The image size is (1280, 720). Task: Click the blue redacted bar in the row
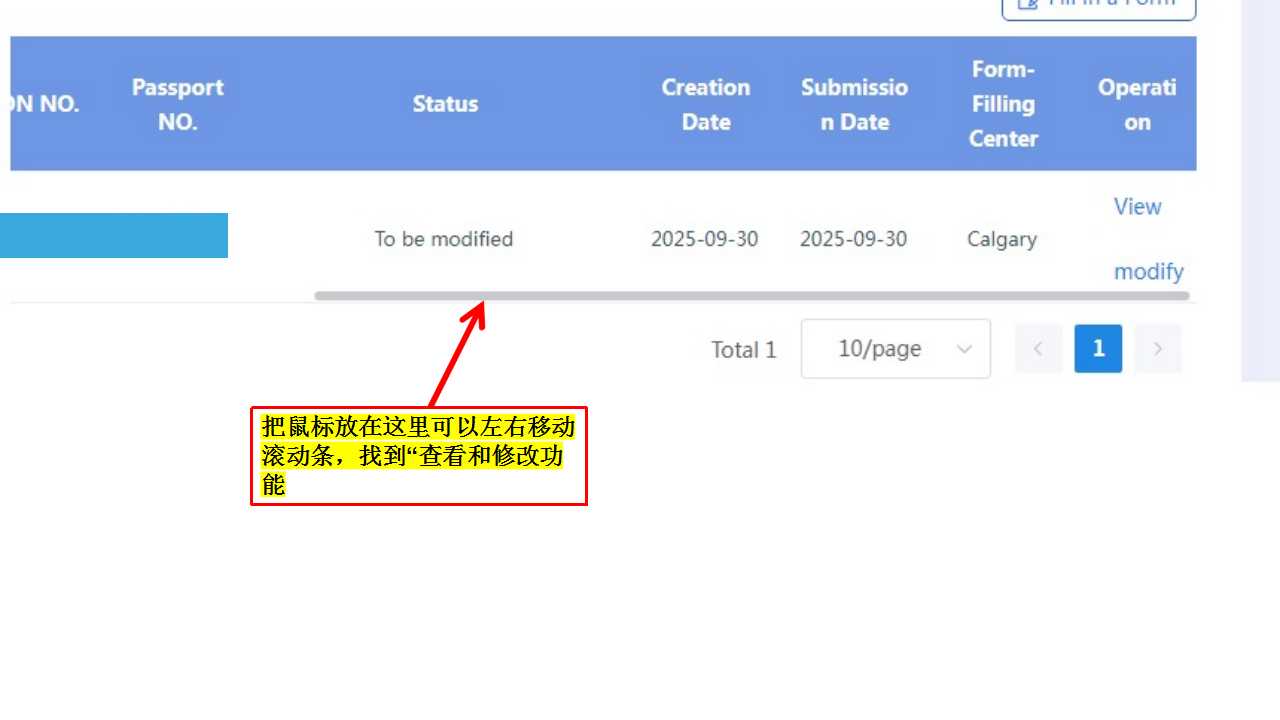(x=113, y=235)
